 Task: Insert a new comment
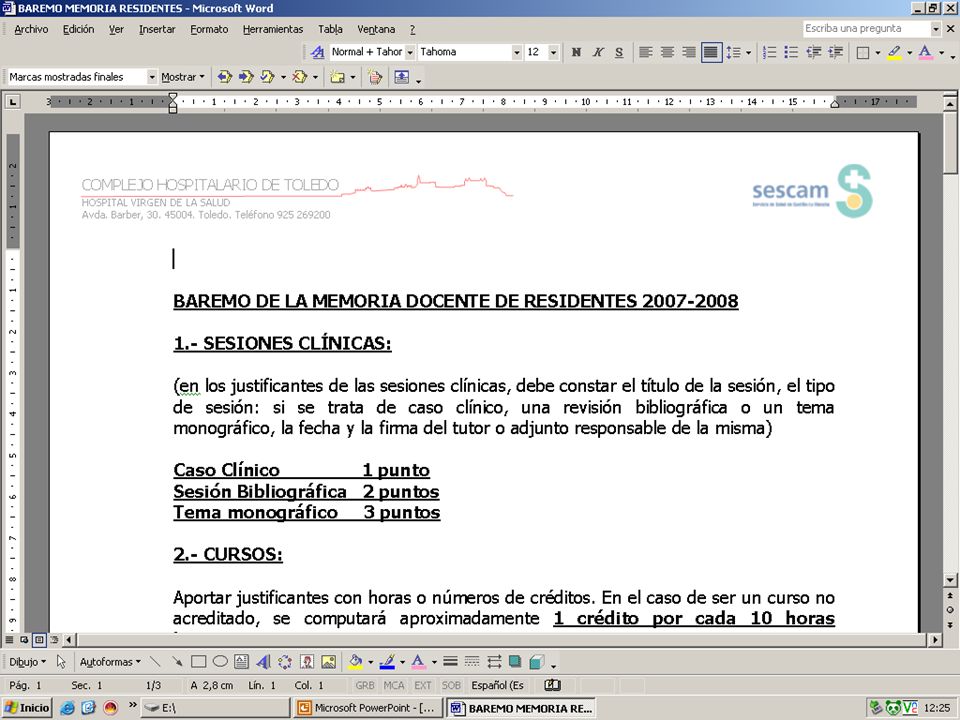point(337,77)
